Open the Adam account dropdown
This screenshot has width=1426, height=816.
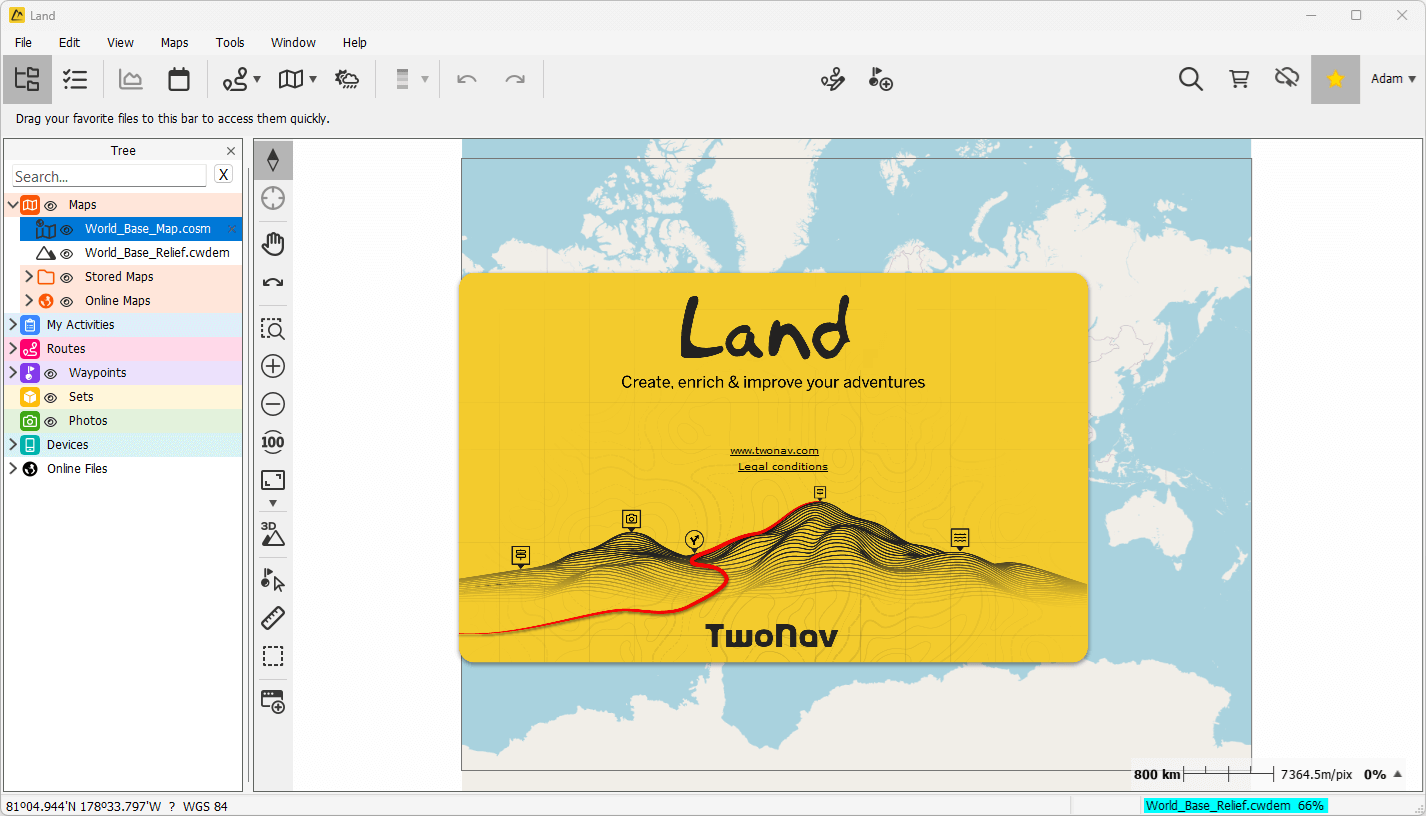[x=1392, y=78]
